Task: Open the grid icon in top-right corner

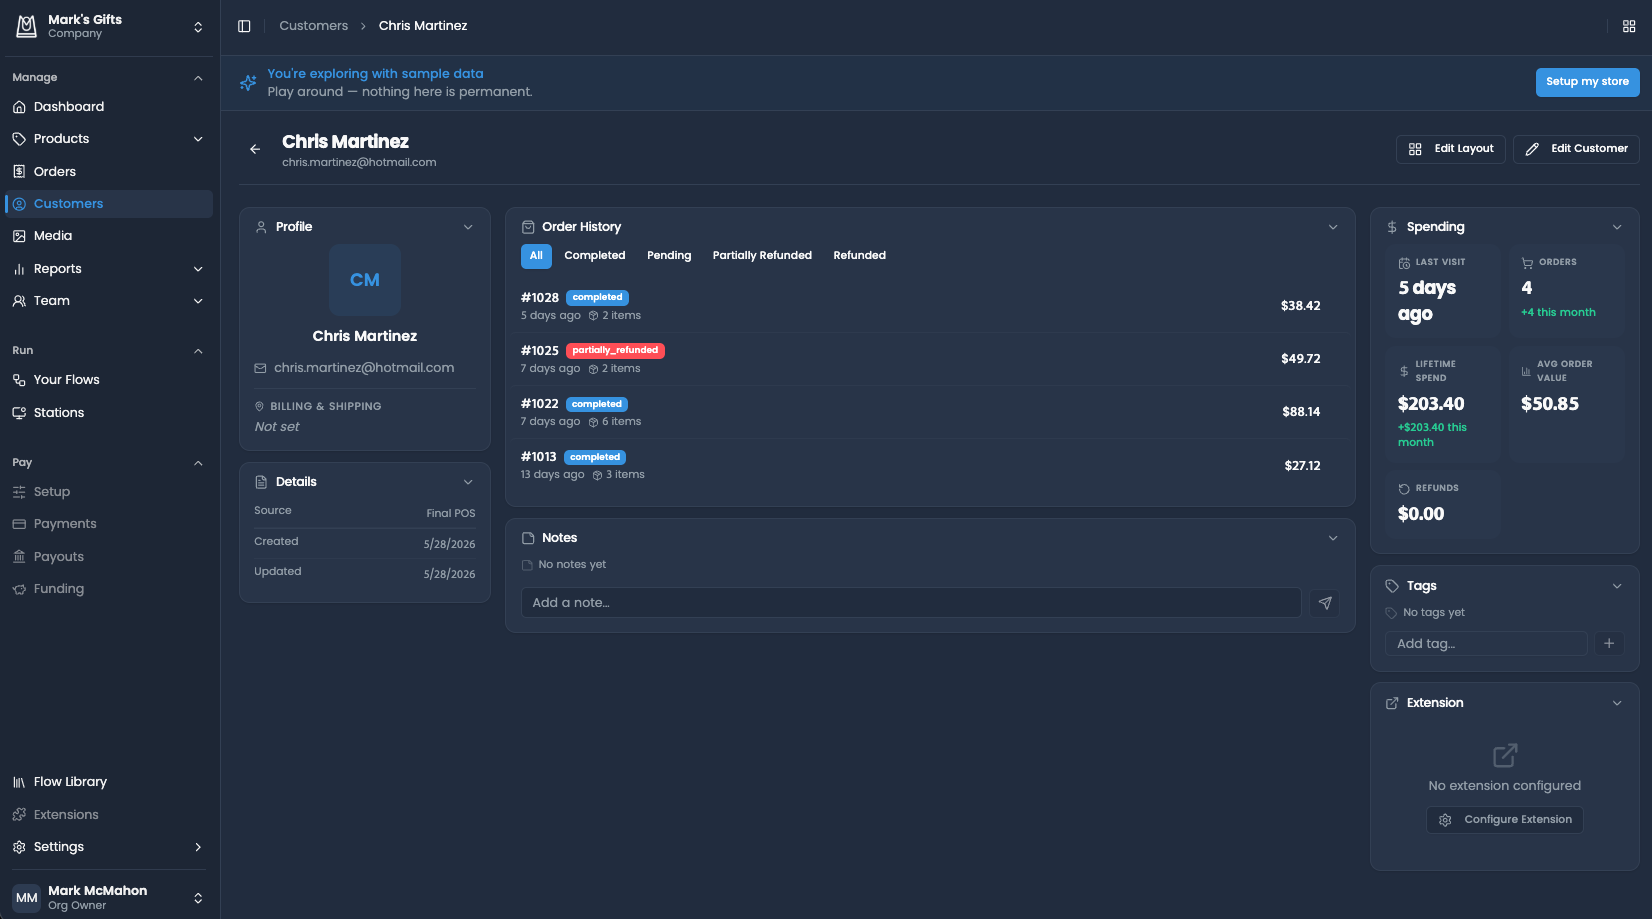Action: pyautogui.click(x=1629, y=26)
